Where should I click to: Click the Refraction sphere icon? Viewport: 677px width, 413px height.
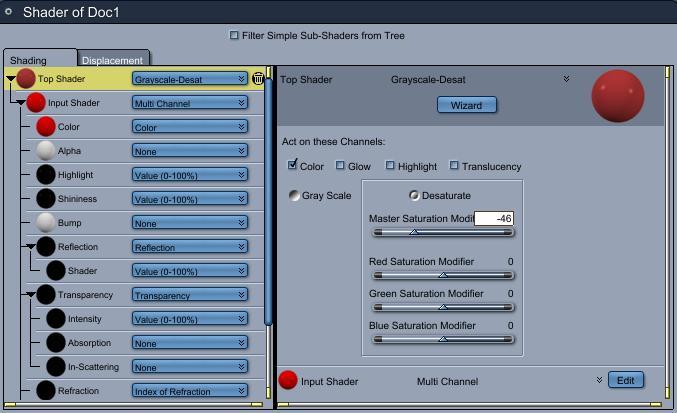tap(45, 391)
